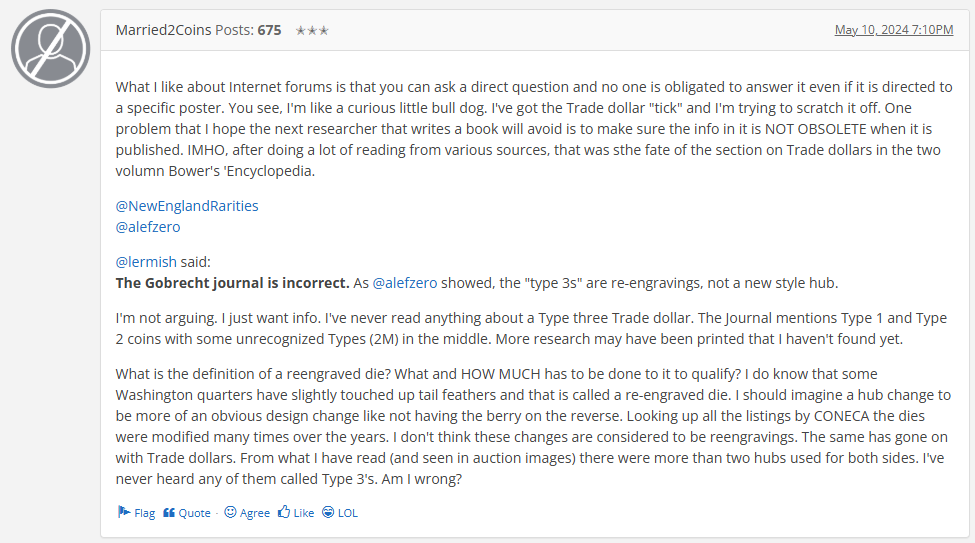Click the bold Gobrecht journal is incorrect text
Screen dimensions: 975x543
[x=233, y=283]
